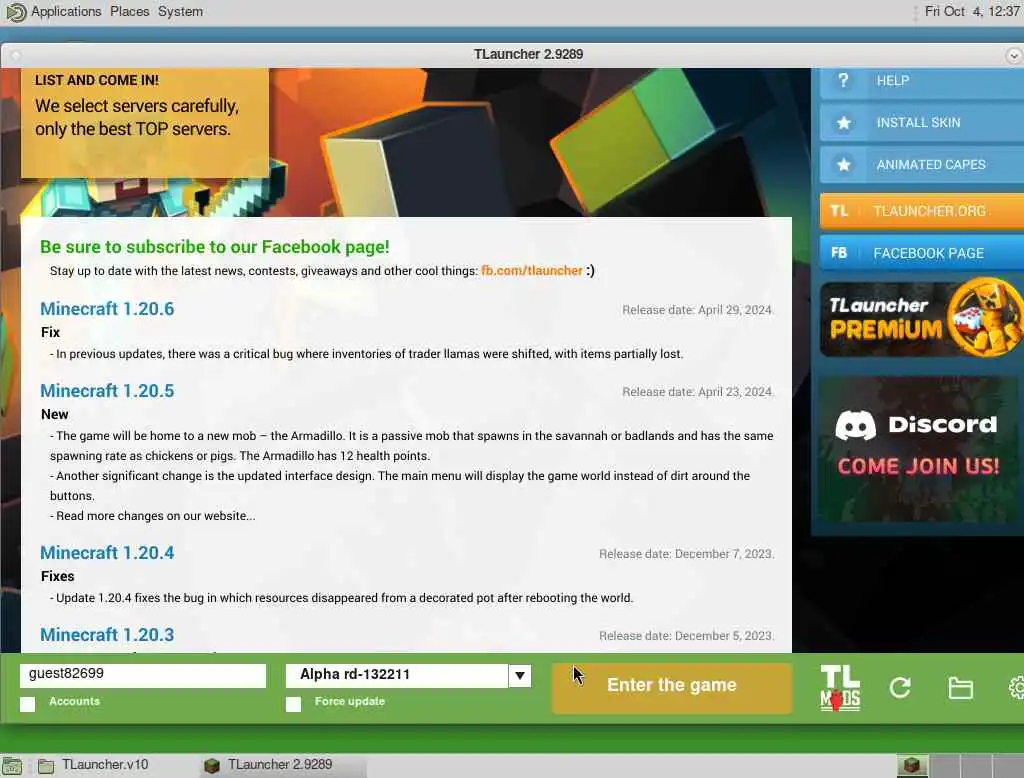Click 'Read more changes on our website...' text
Screen dimensions: 1024x778
pos(155,516)
